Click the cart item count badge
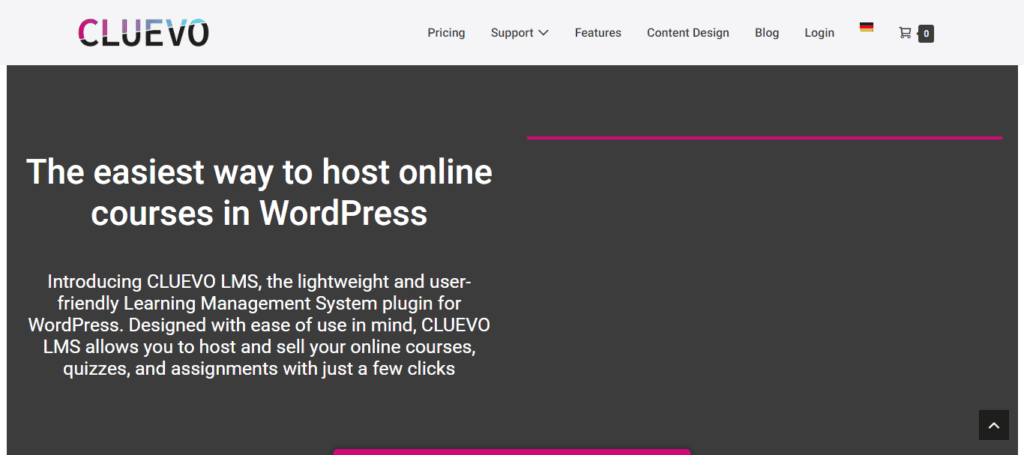Screen dimensions: 1024x455 tap(926, 33)
